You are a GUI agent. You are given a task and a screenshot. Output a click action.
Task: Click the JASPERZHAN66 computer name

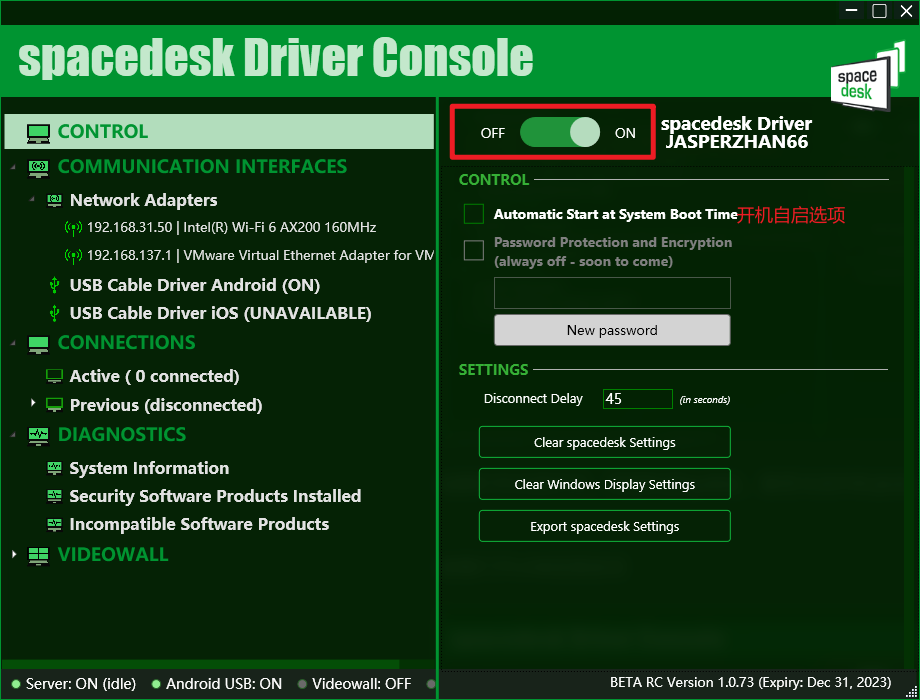[x=736, y=142]
